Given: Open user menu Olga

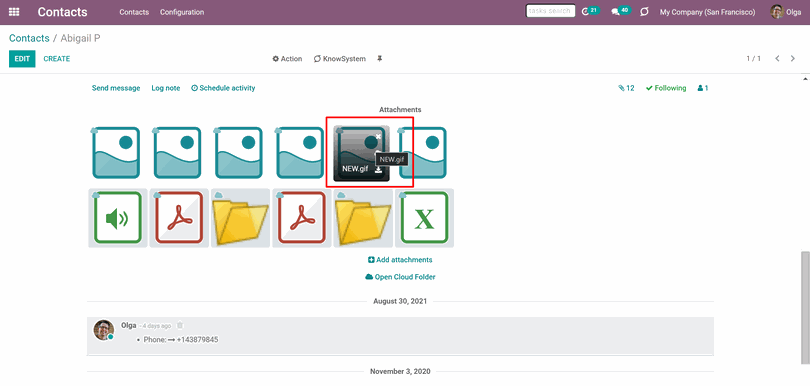Looking at the screenshot, I should (x=786, y=12).
